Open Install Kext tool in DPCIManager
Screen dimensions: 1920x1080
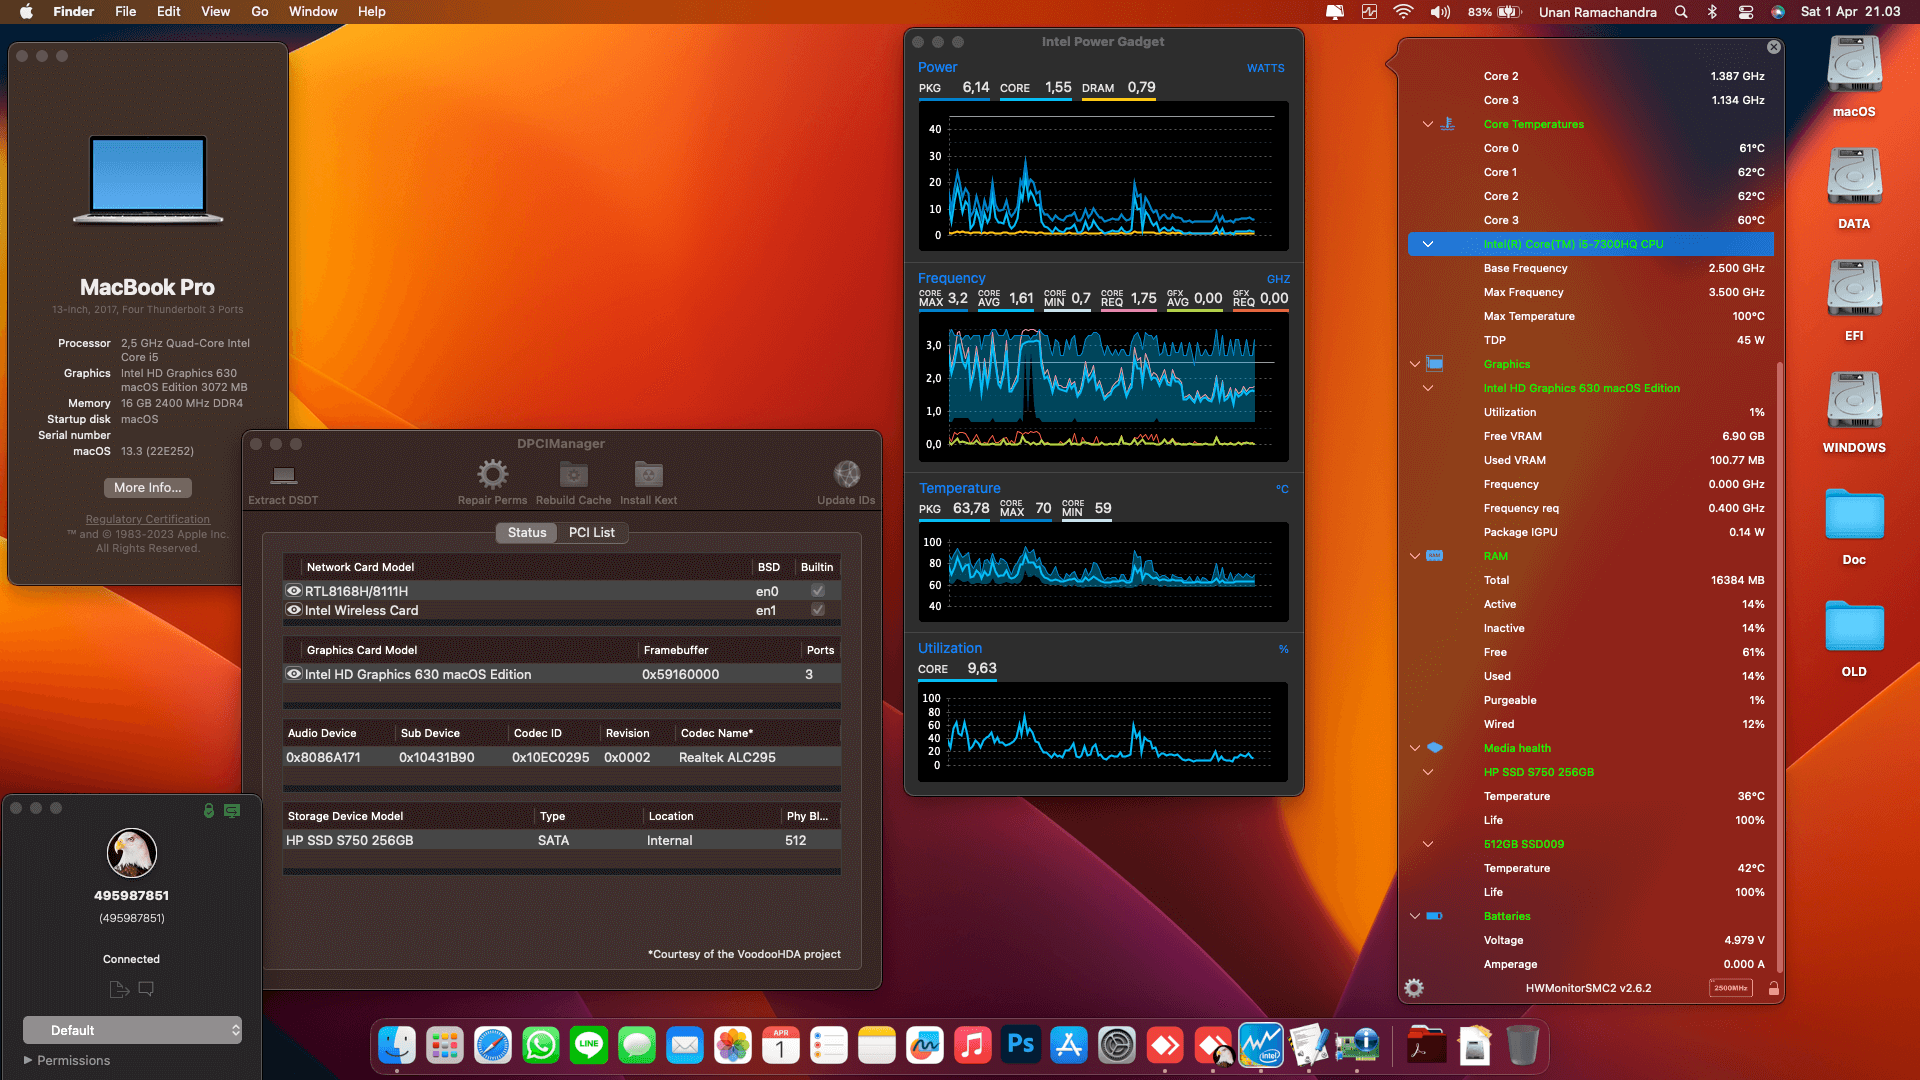point(648,483)
